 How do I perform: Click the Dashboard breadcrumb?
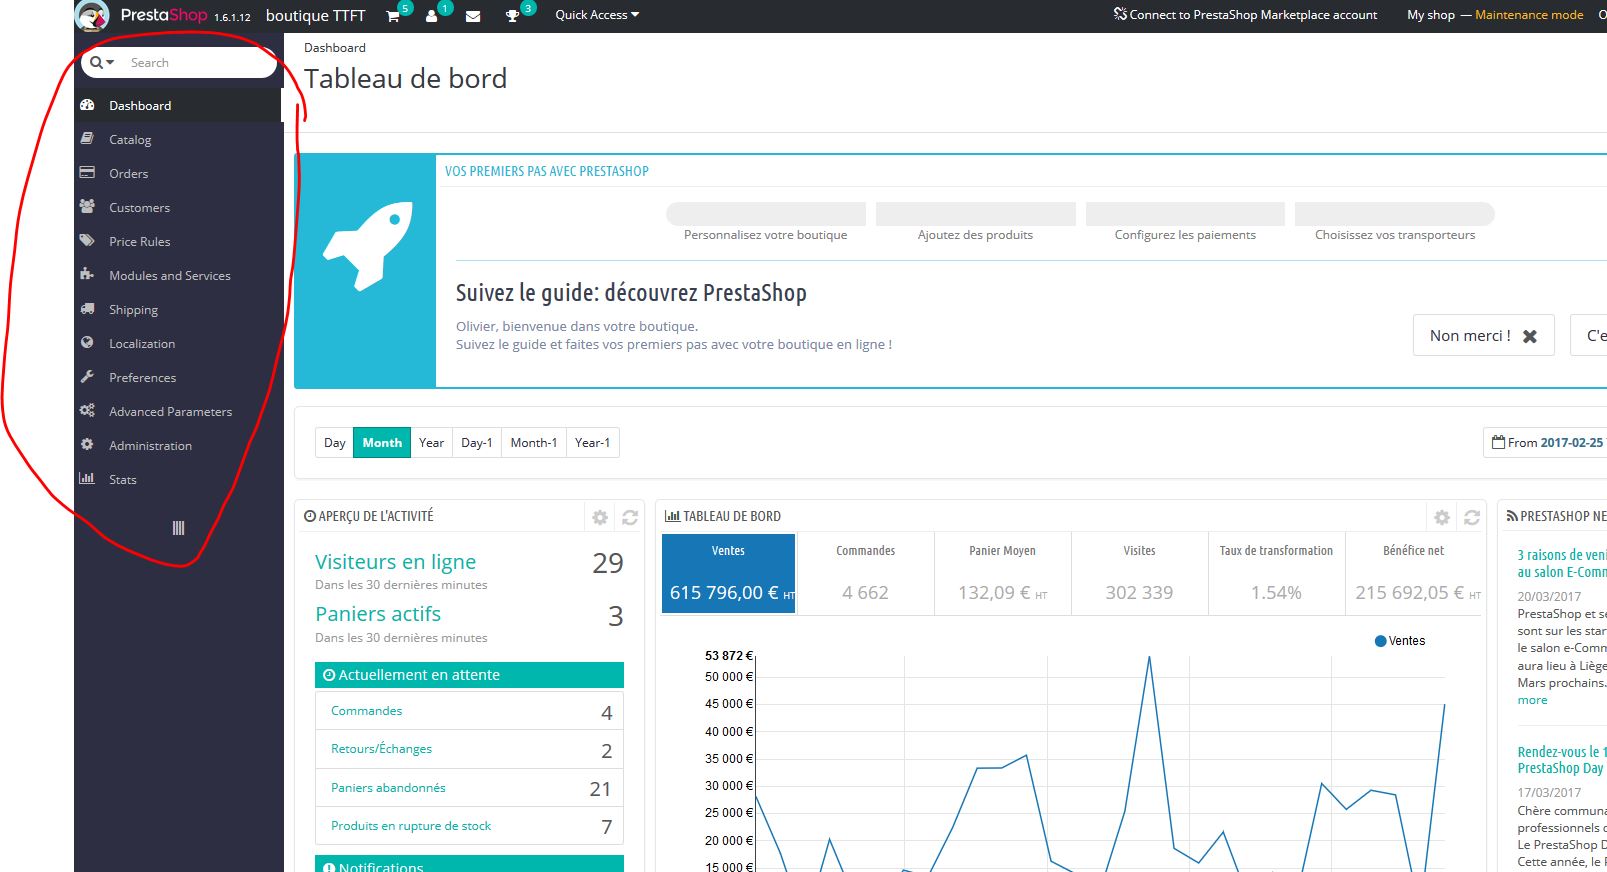pos(335,47)
